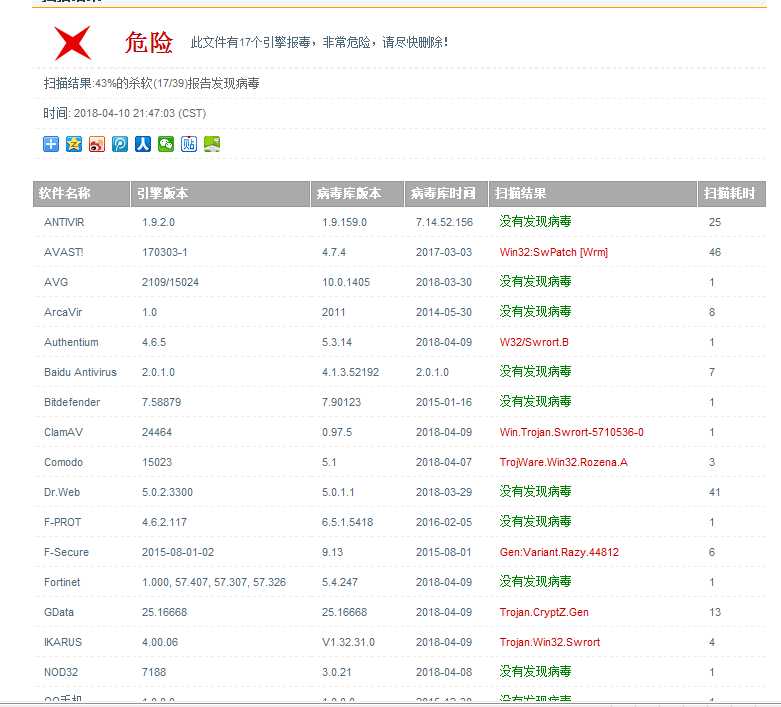Share to QQ Zone via star icon
This screenshot has width=781, height=707.
(74, 144)
